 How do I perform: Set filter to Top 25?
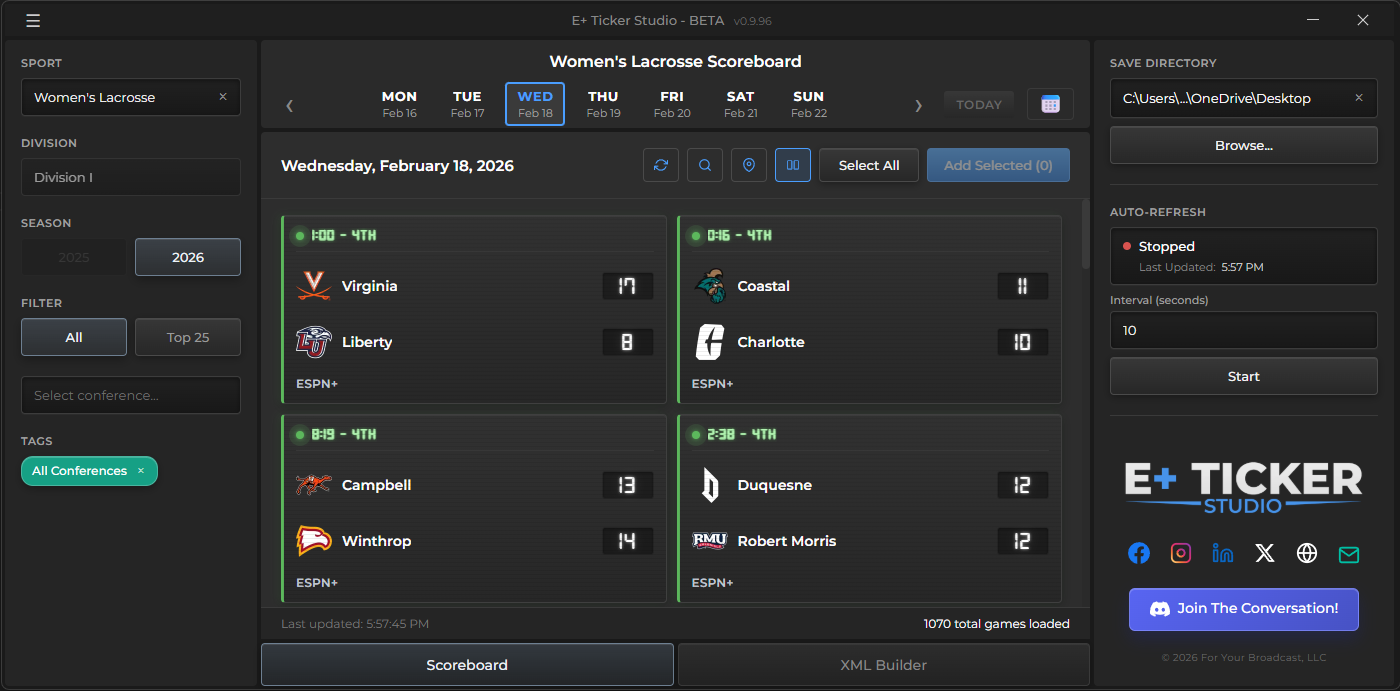tap(188, 337)
